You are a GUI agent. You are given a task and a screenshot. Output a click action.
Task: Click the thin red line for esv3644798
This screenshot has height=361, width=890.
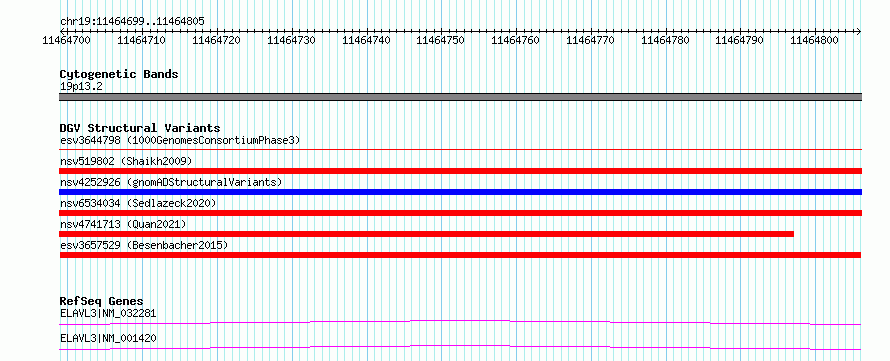click(x=460, y=149)
